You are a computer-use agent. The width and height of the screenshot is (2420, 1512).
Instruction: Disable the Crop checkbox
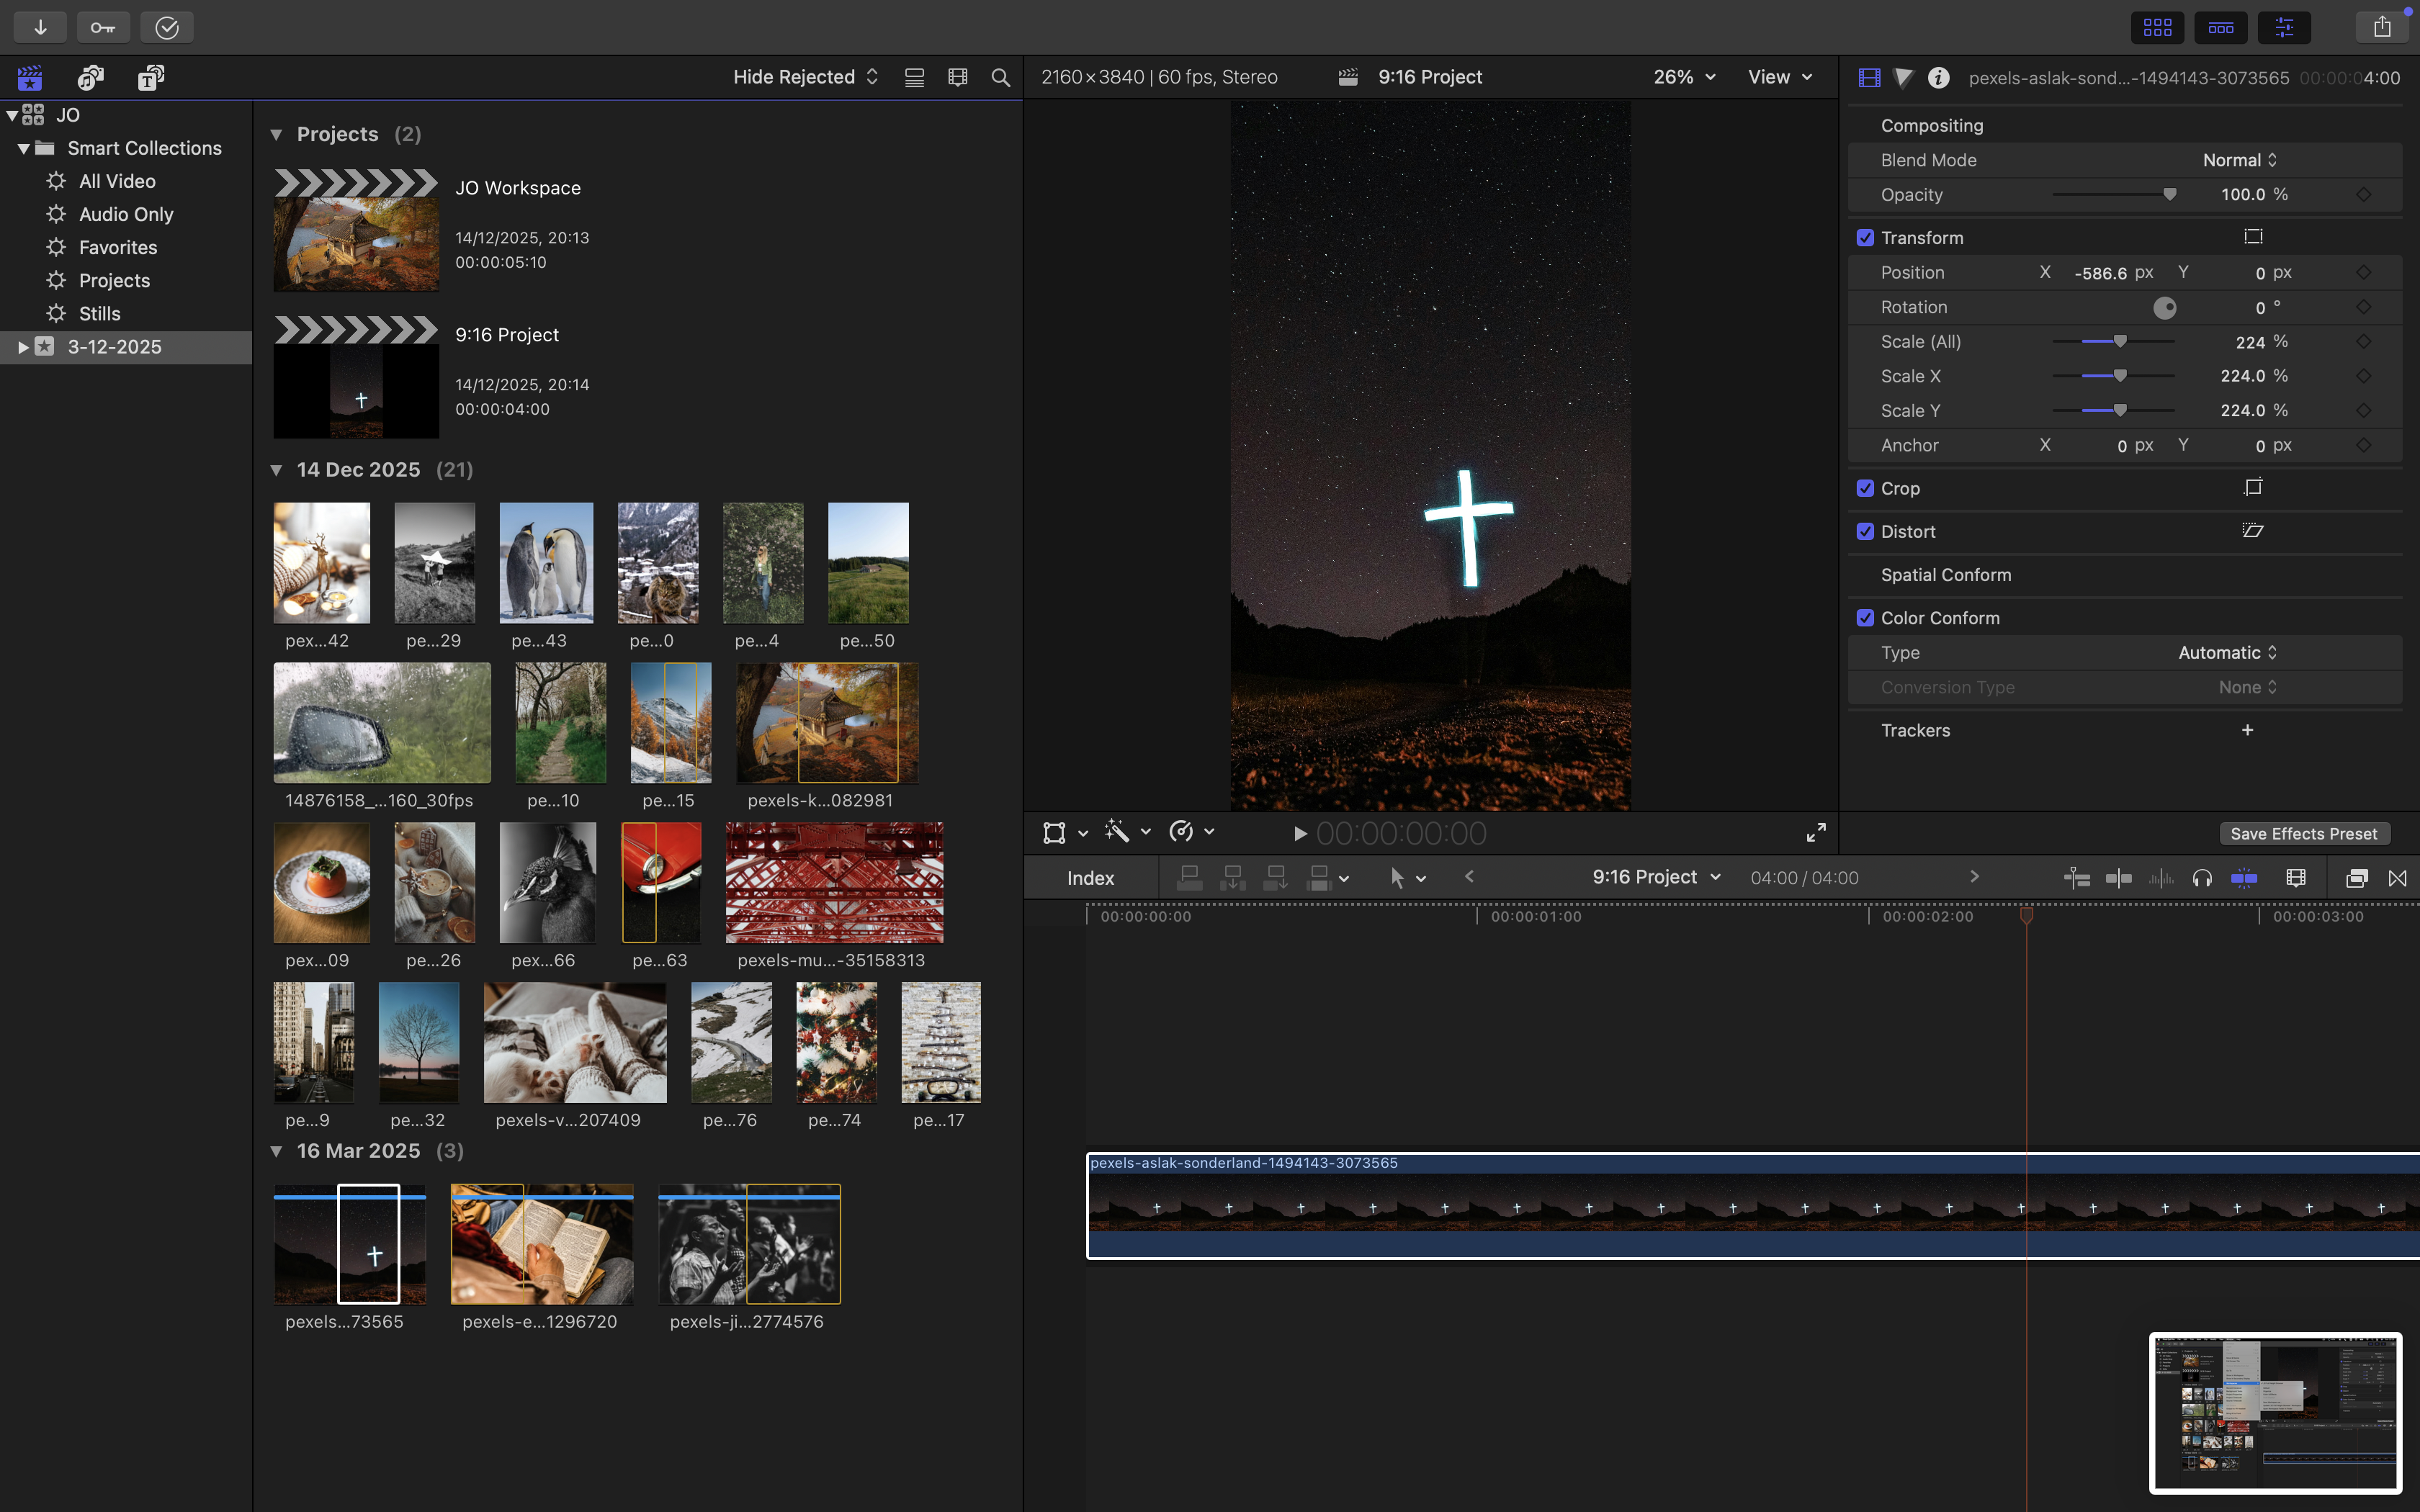coord(1865,488)
